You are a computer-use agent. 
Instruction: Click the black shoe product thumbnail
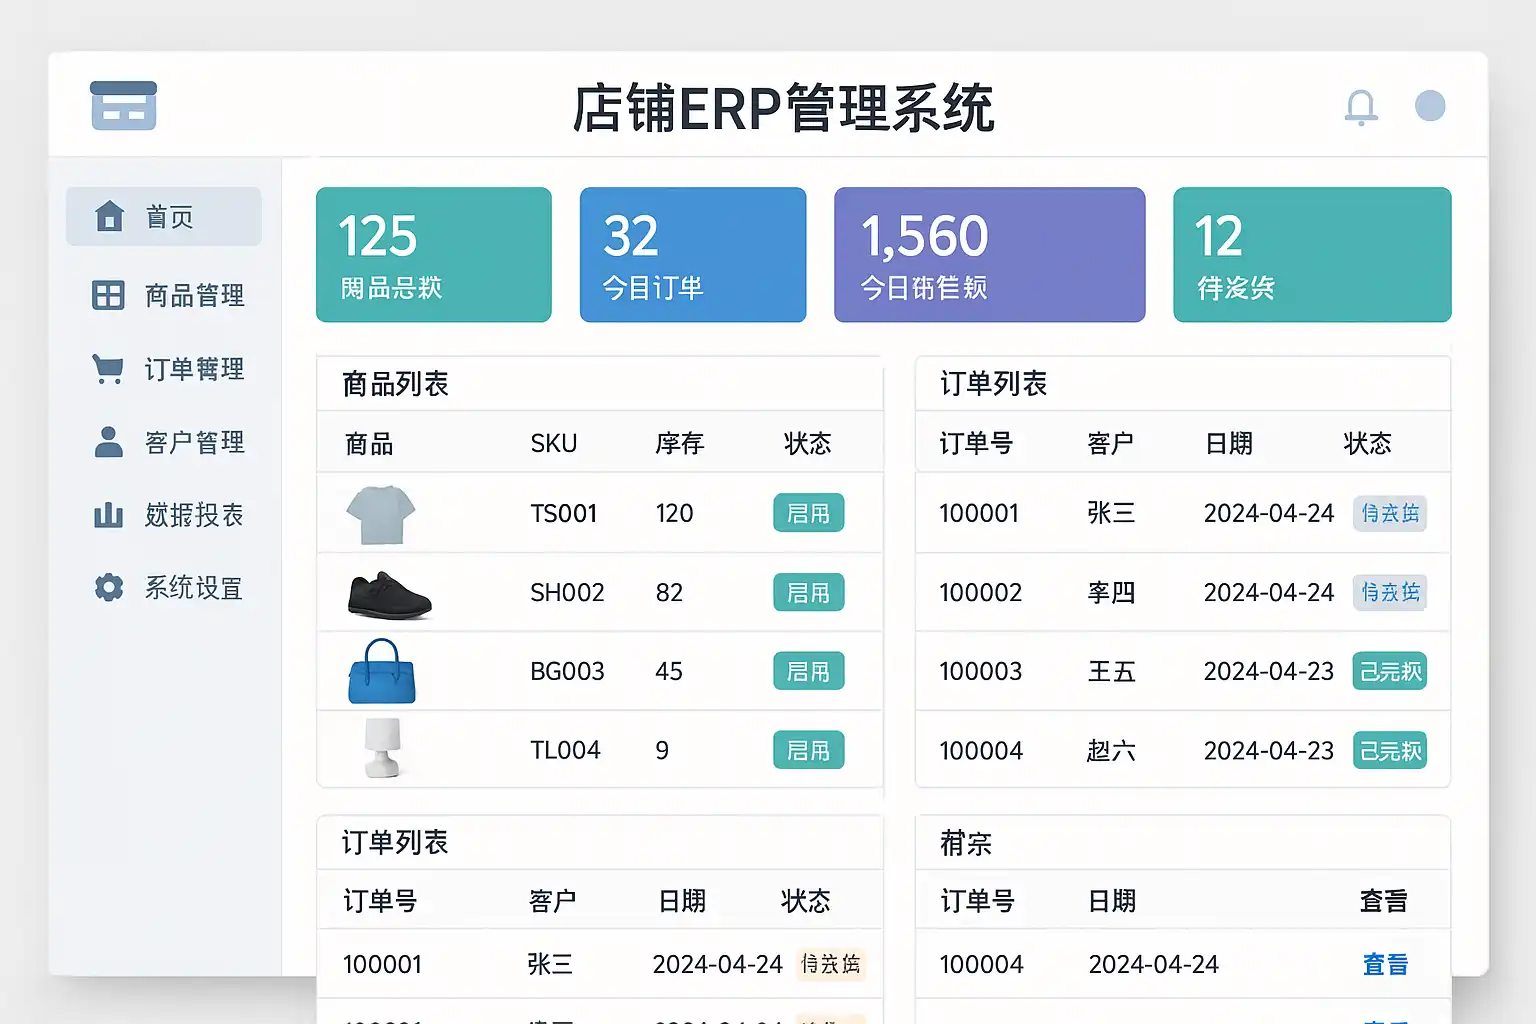click(388, 595)
